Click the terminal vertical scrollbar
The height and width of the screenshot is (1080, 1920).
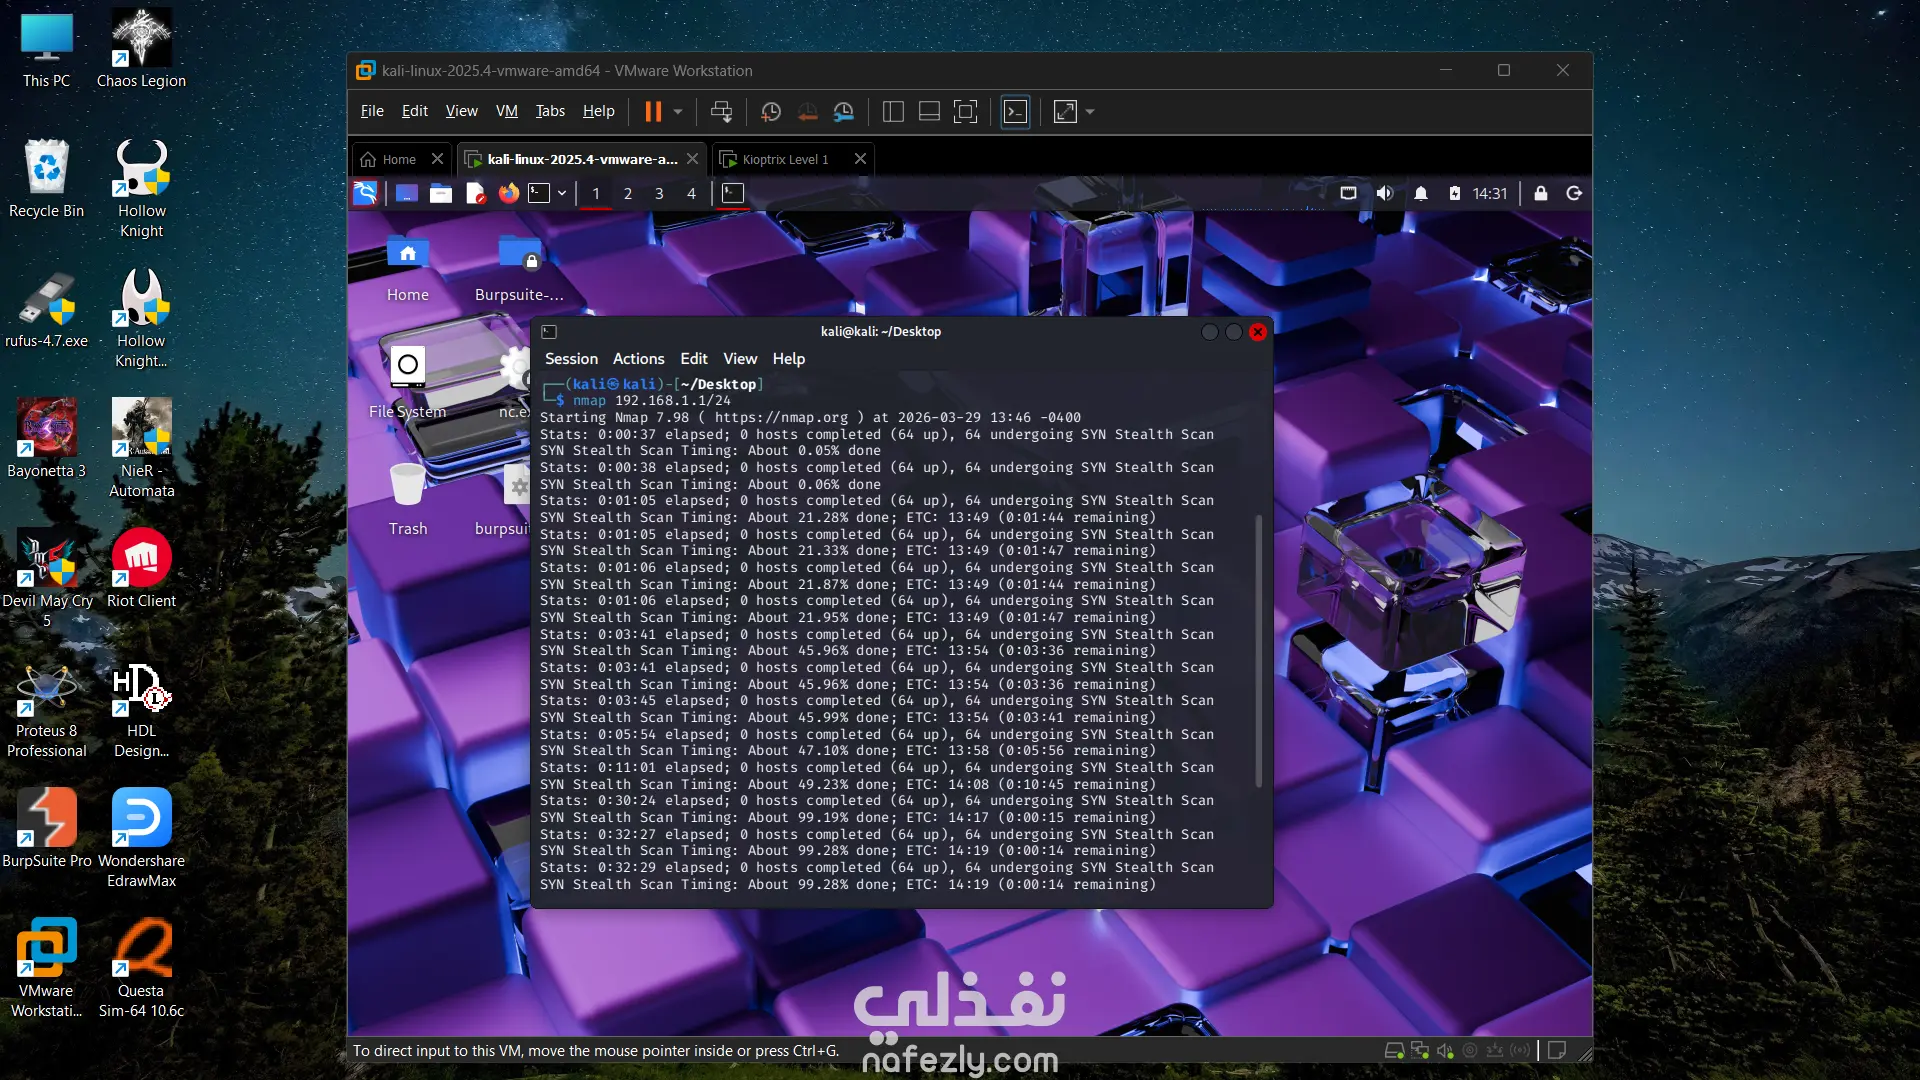[x=1258, y=651]
